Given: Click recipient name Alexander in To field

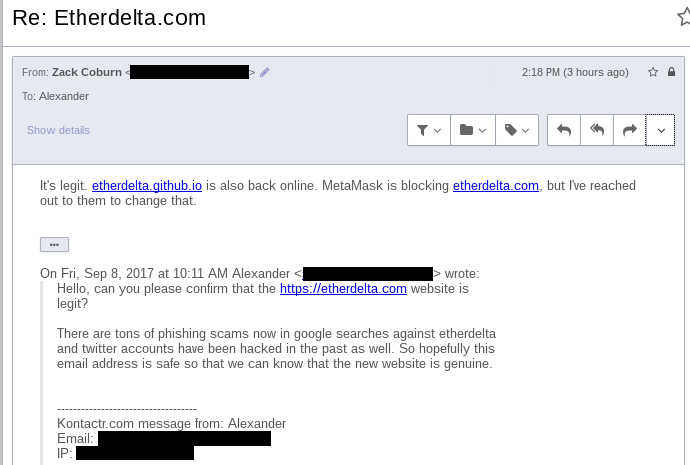Looking at the screenshot, I should (x=64, y=96).
